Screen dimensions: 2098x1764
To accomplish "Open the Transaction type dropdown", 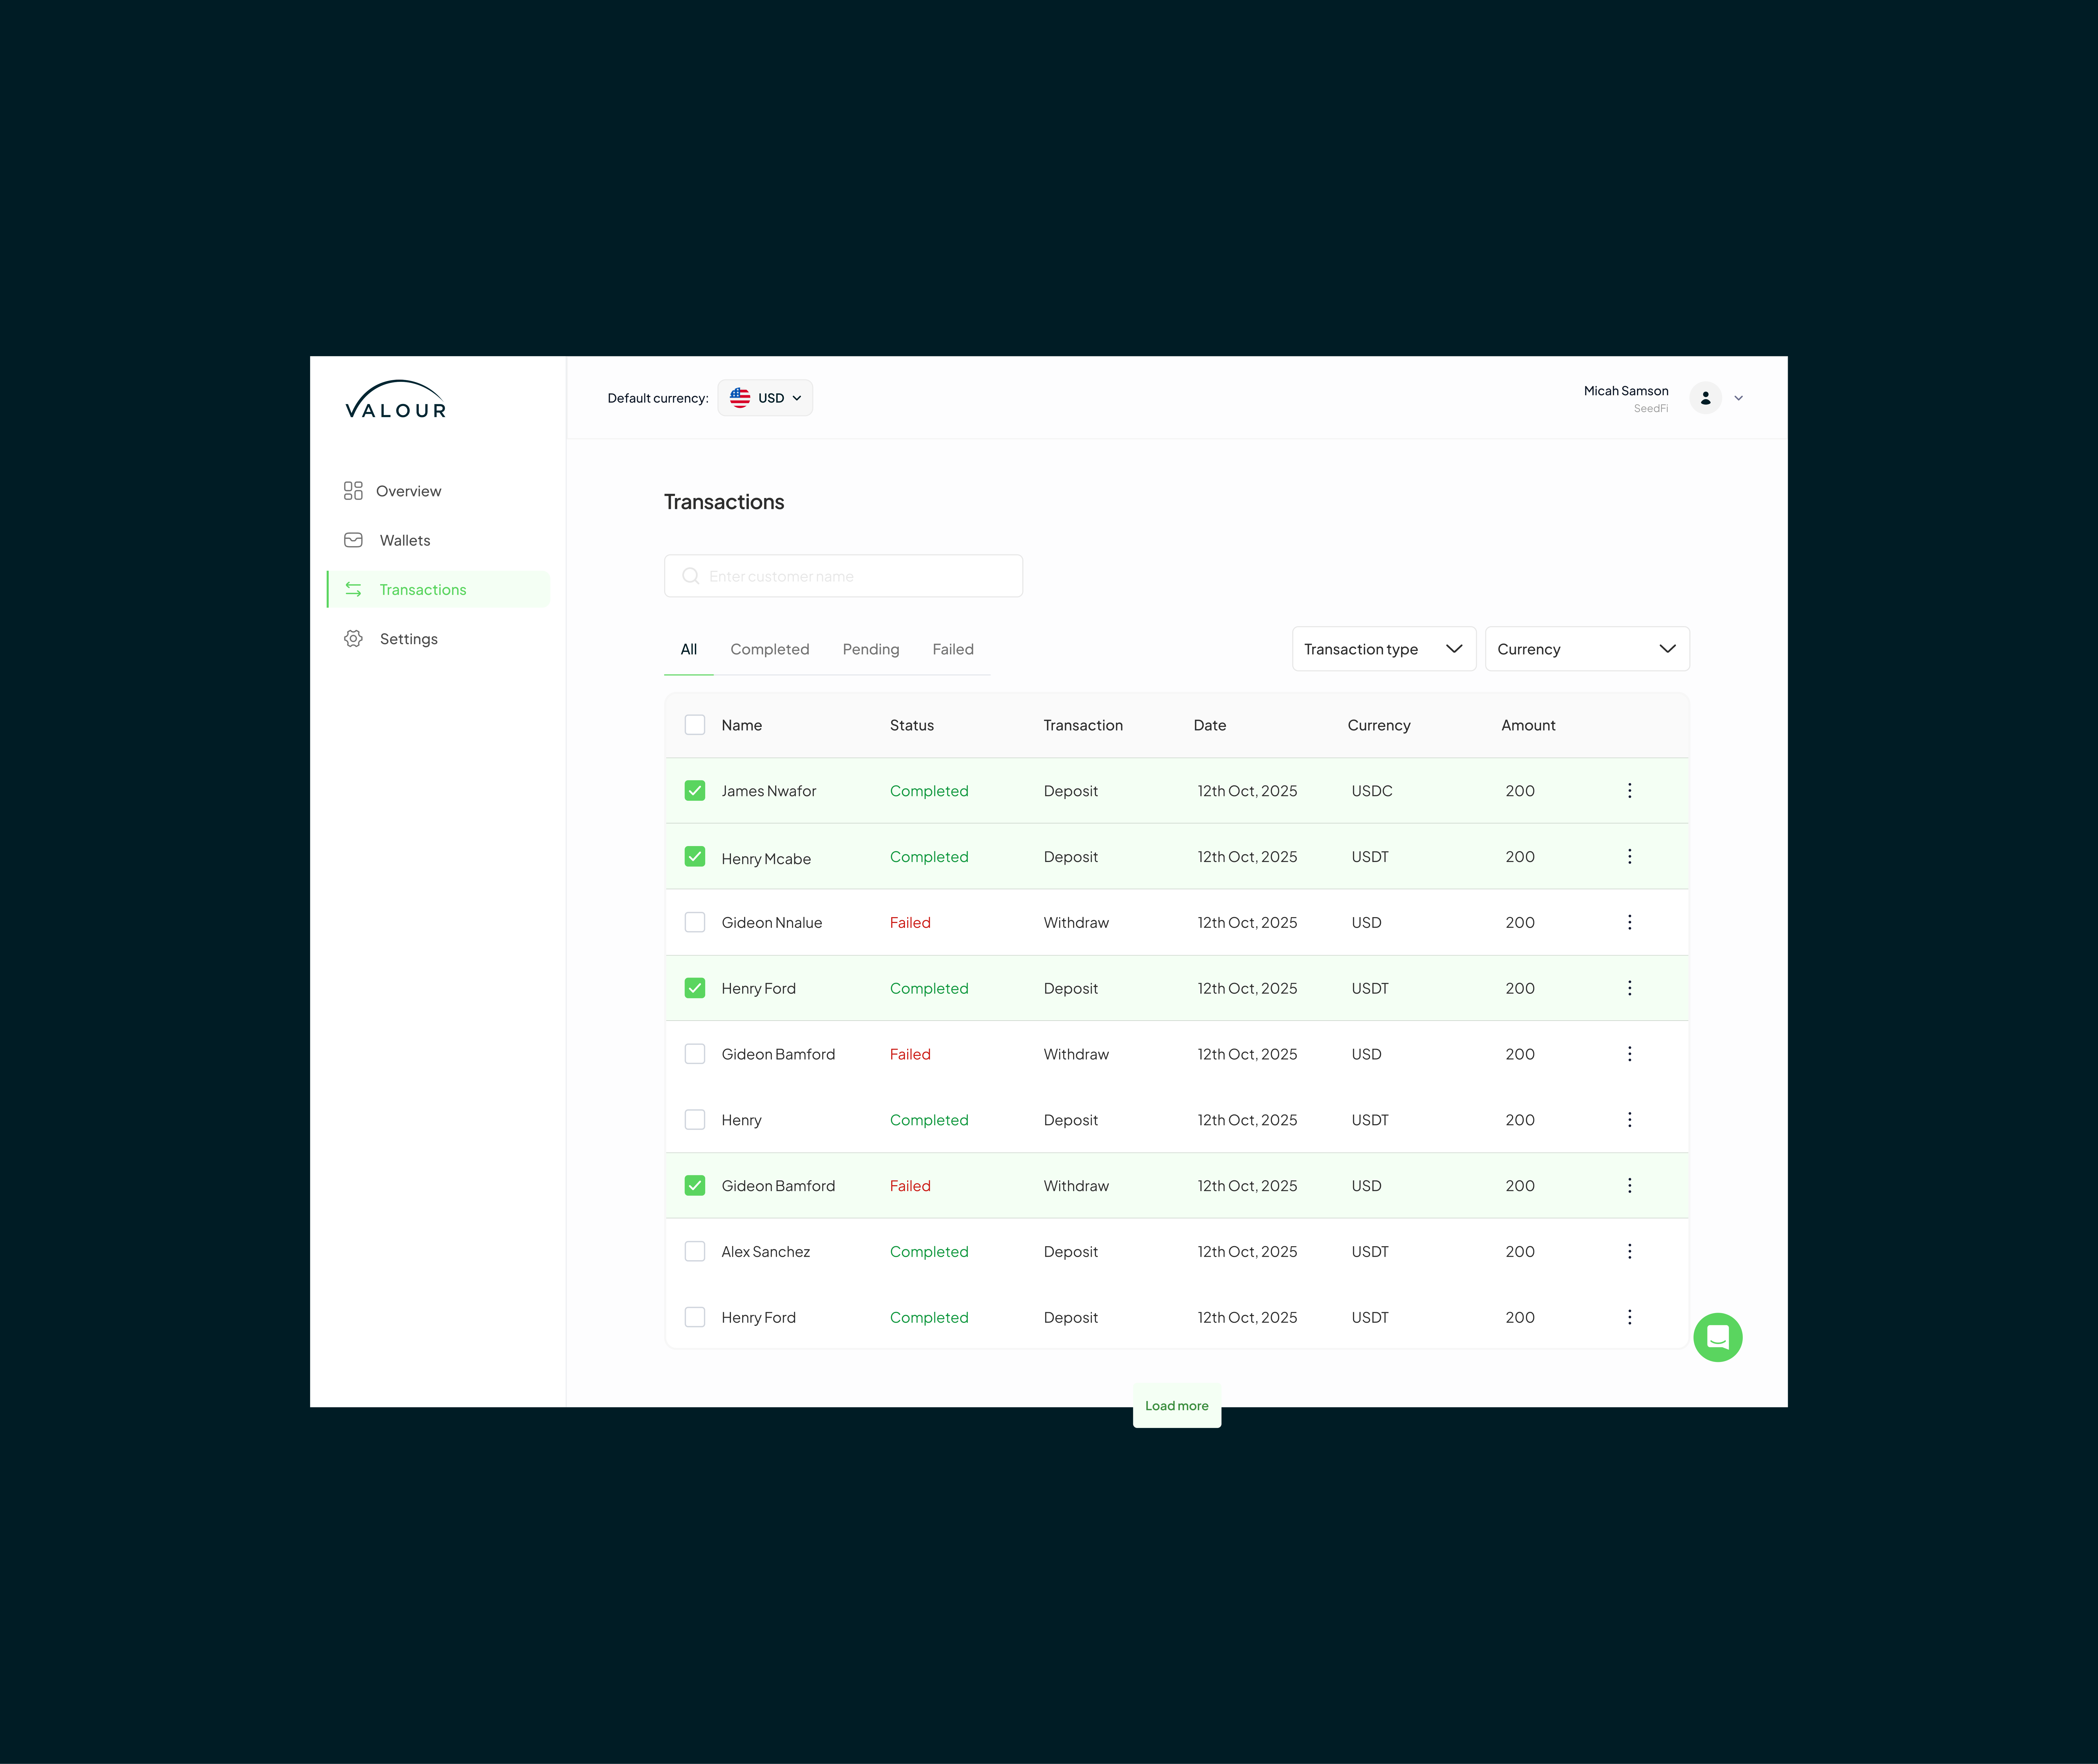I will click(x=1383, y=649).
